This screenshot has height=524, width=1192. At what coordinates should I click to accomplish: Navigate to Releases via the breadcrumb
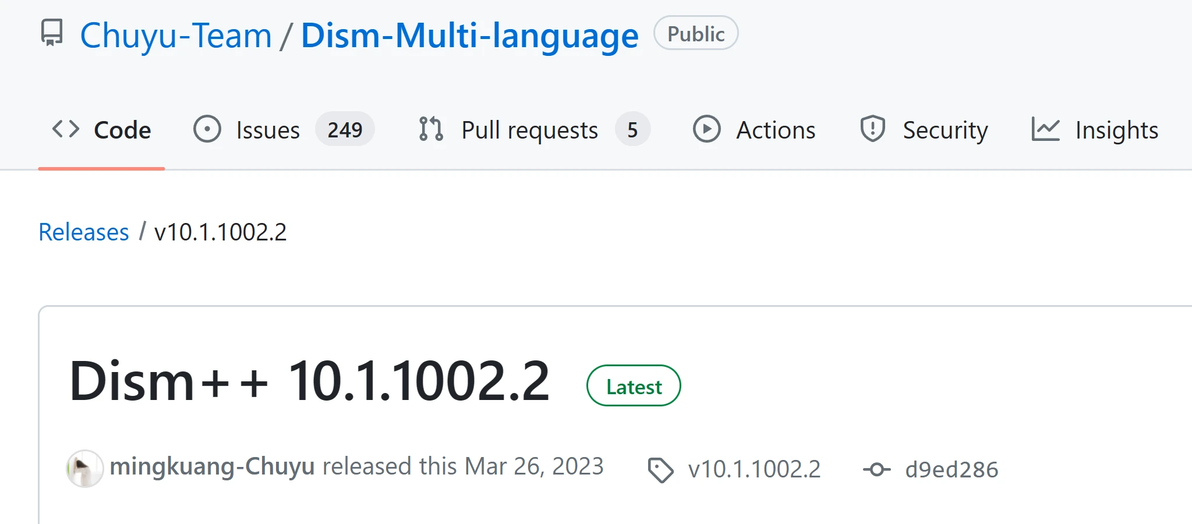click(84, 233)
